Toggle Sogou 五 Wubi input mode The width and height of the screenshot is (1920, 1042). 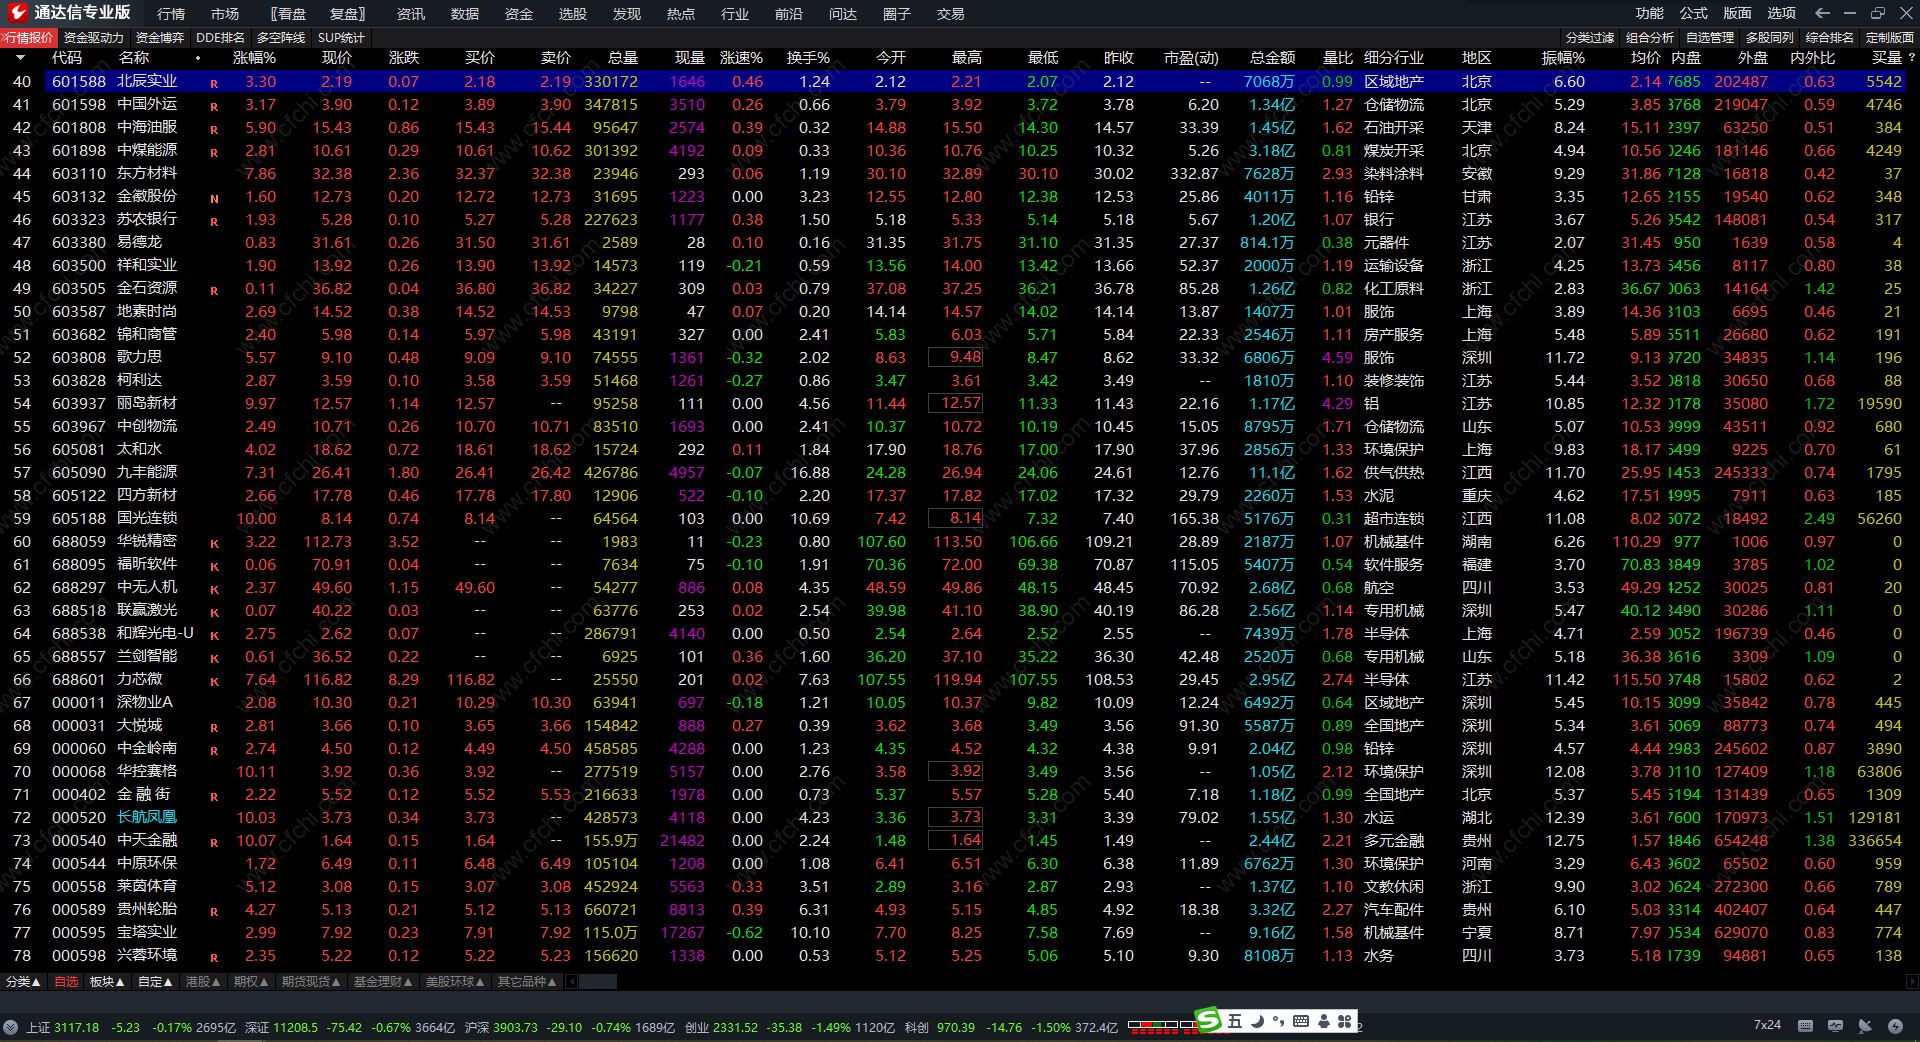(x=1235, y=1021)
